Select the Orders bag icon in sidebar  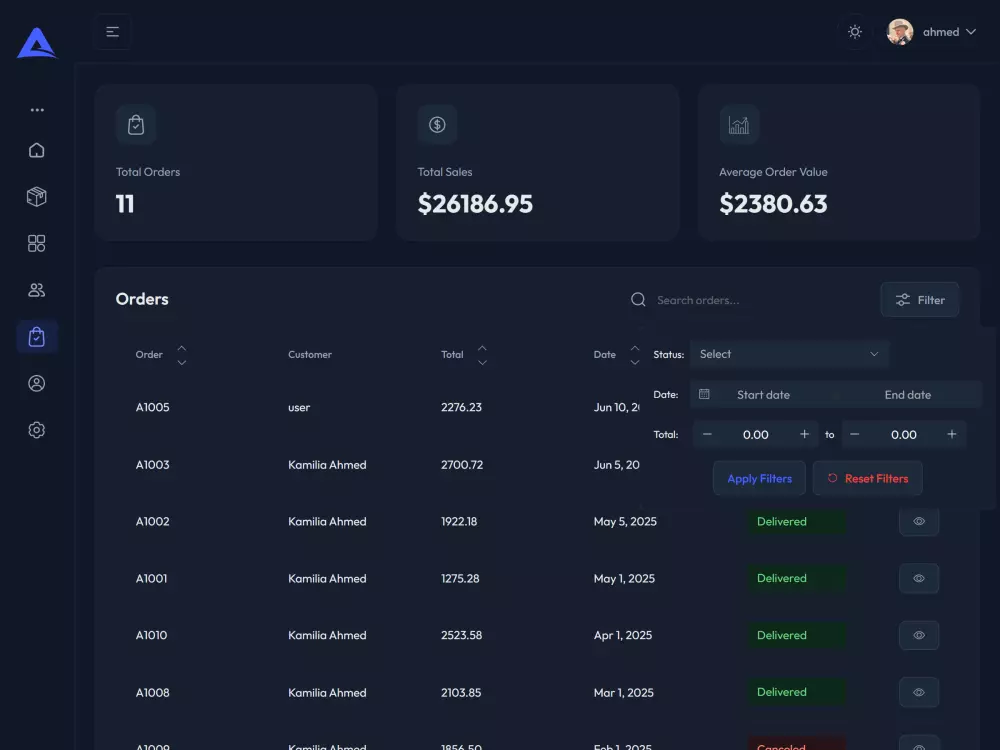point(37,337)
